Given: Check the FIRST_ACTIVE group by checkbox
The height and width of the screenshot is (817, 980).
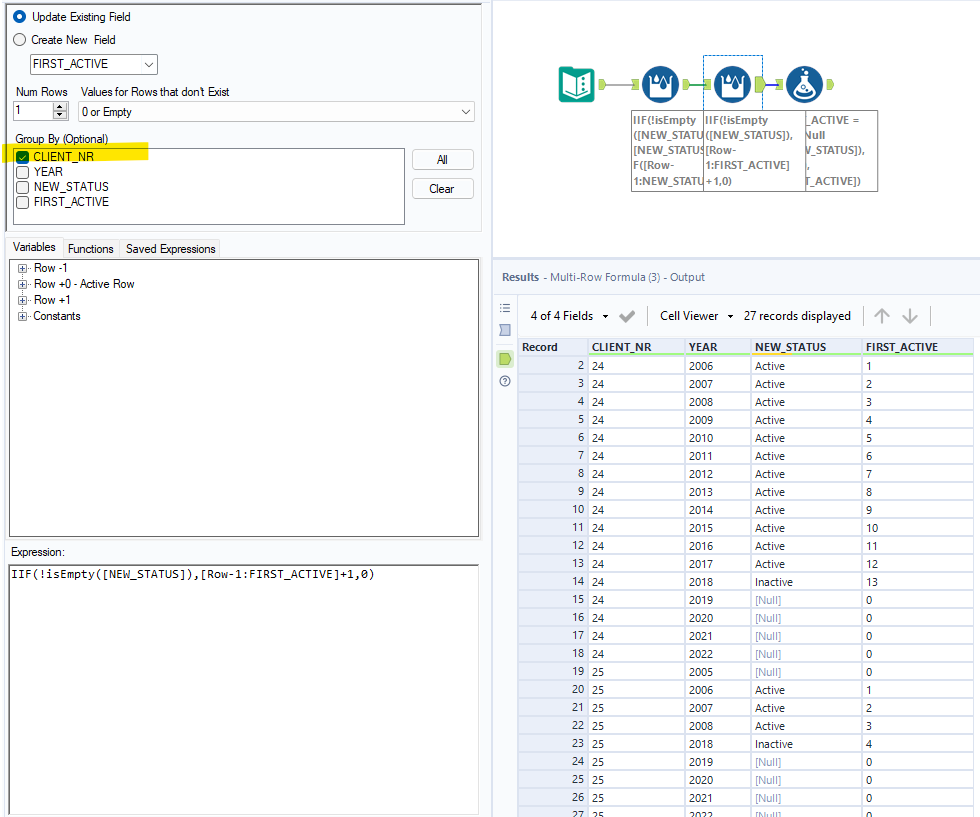Looking at the screenshot, I should click(22, 202).
